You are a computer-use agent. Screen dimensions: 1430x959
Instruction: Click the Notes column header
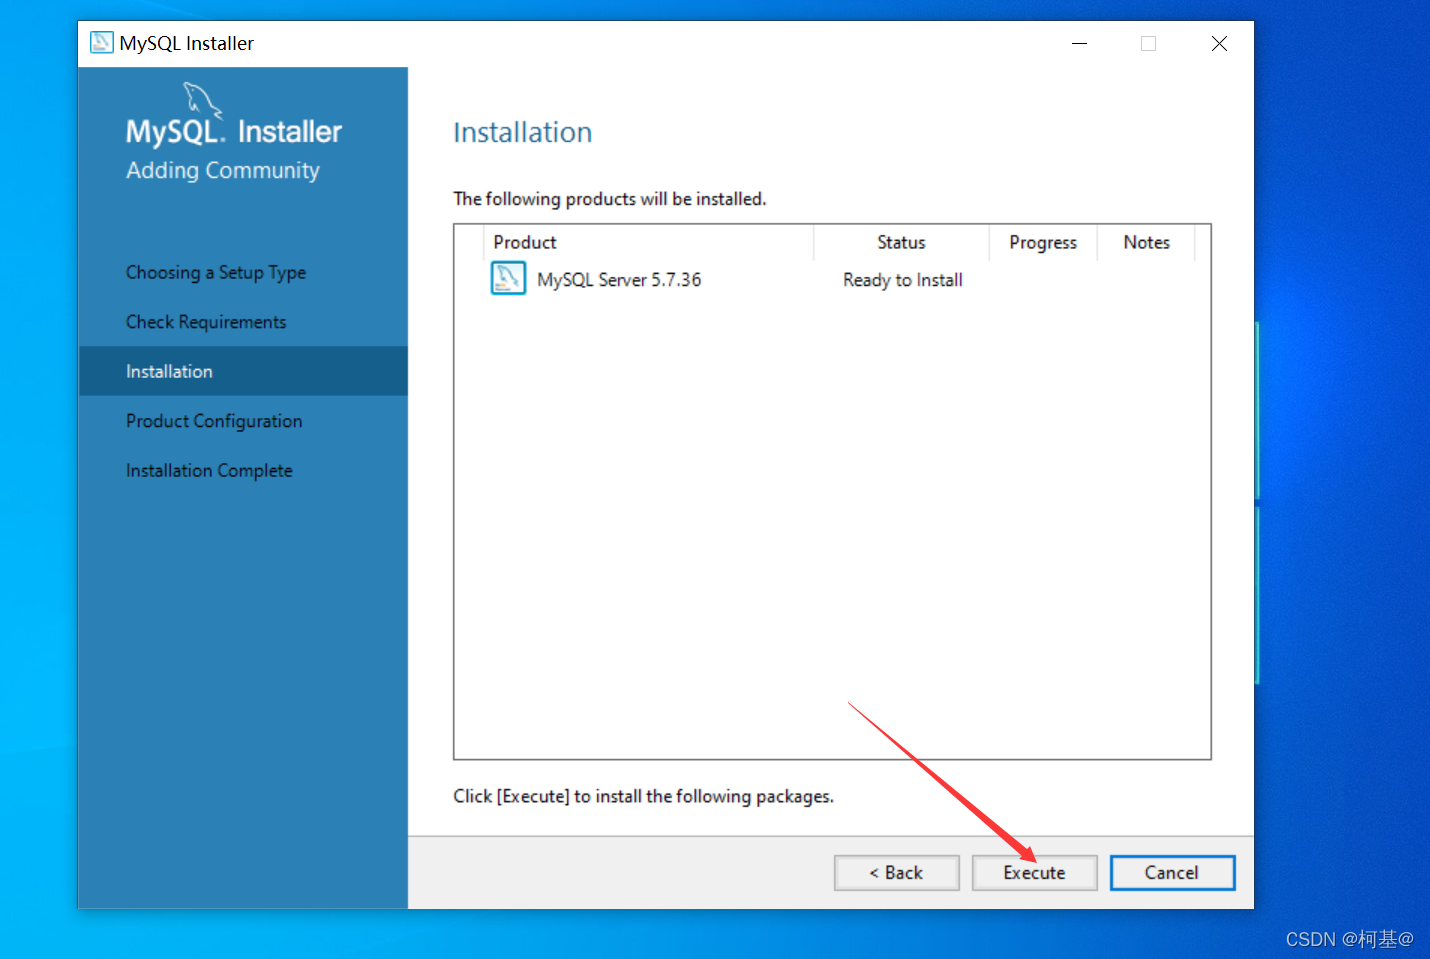pyautogui.click(x=1146, y=242)
